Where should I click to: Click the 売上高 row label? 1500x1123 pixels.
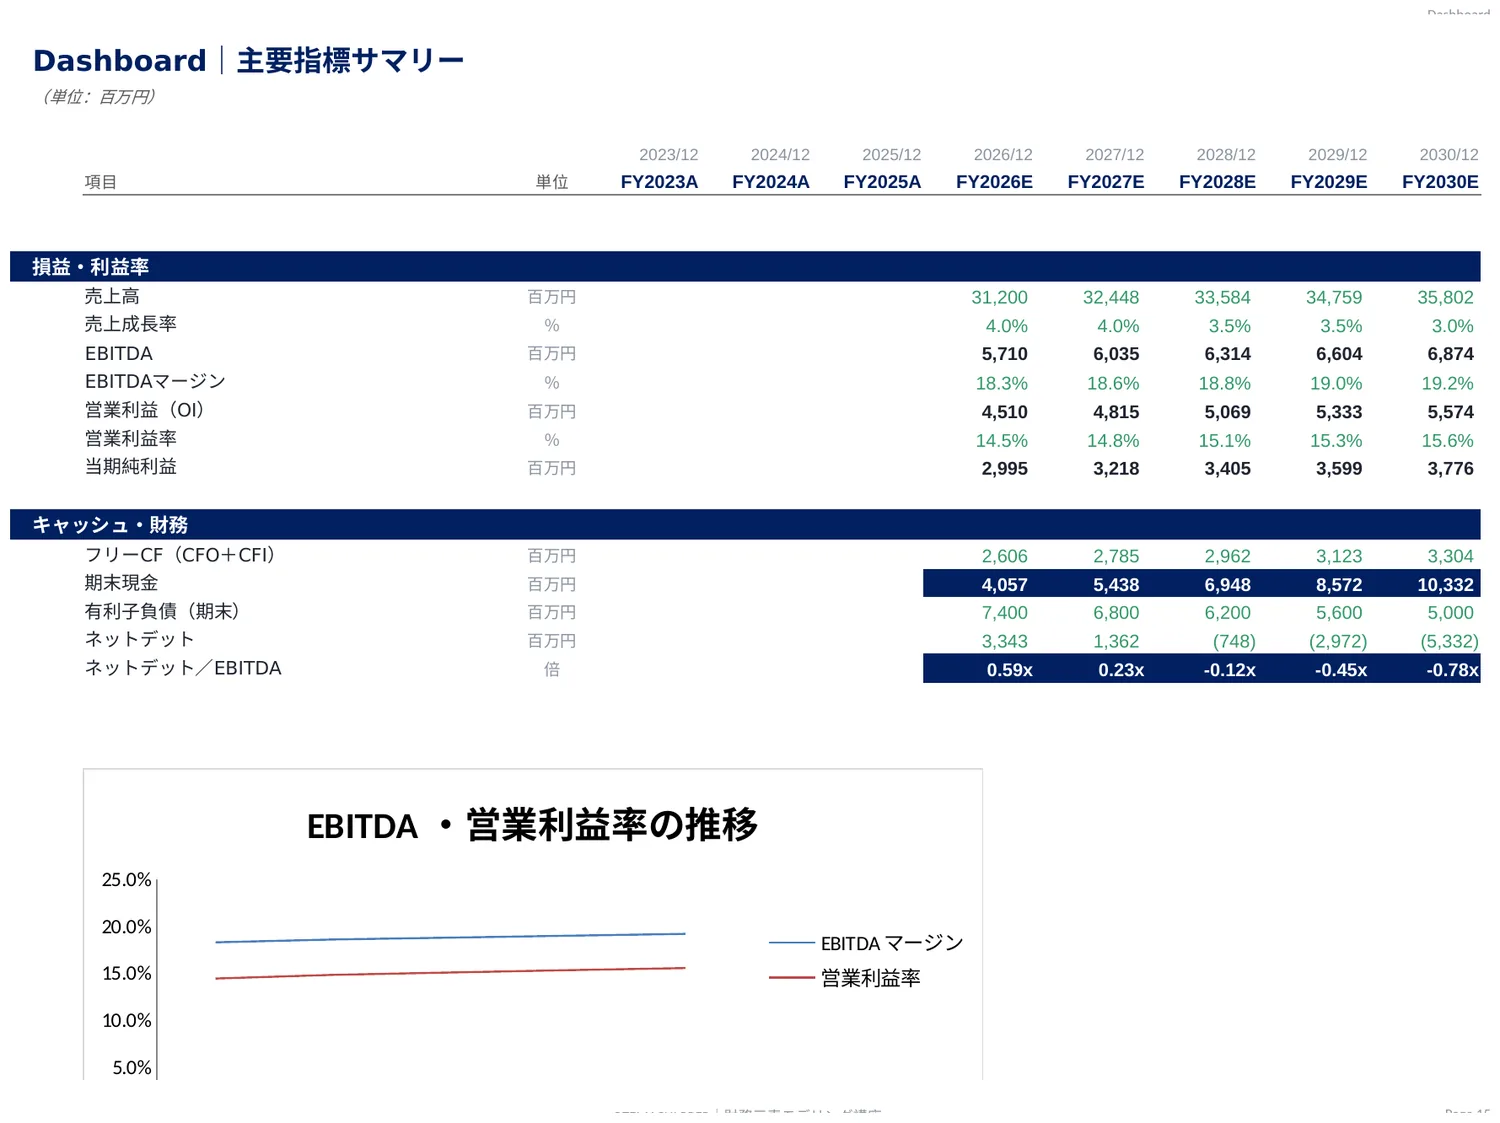pos(112,296)
